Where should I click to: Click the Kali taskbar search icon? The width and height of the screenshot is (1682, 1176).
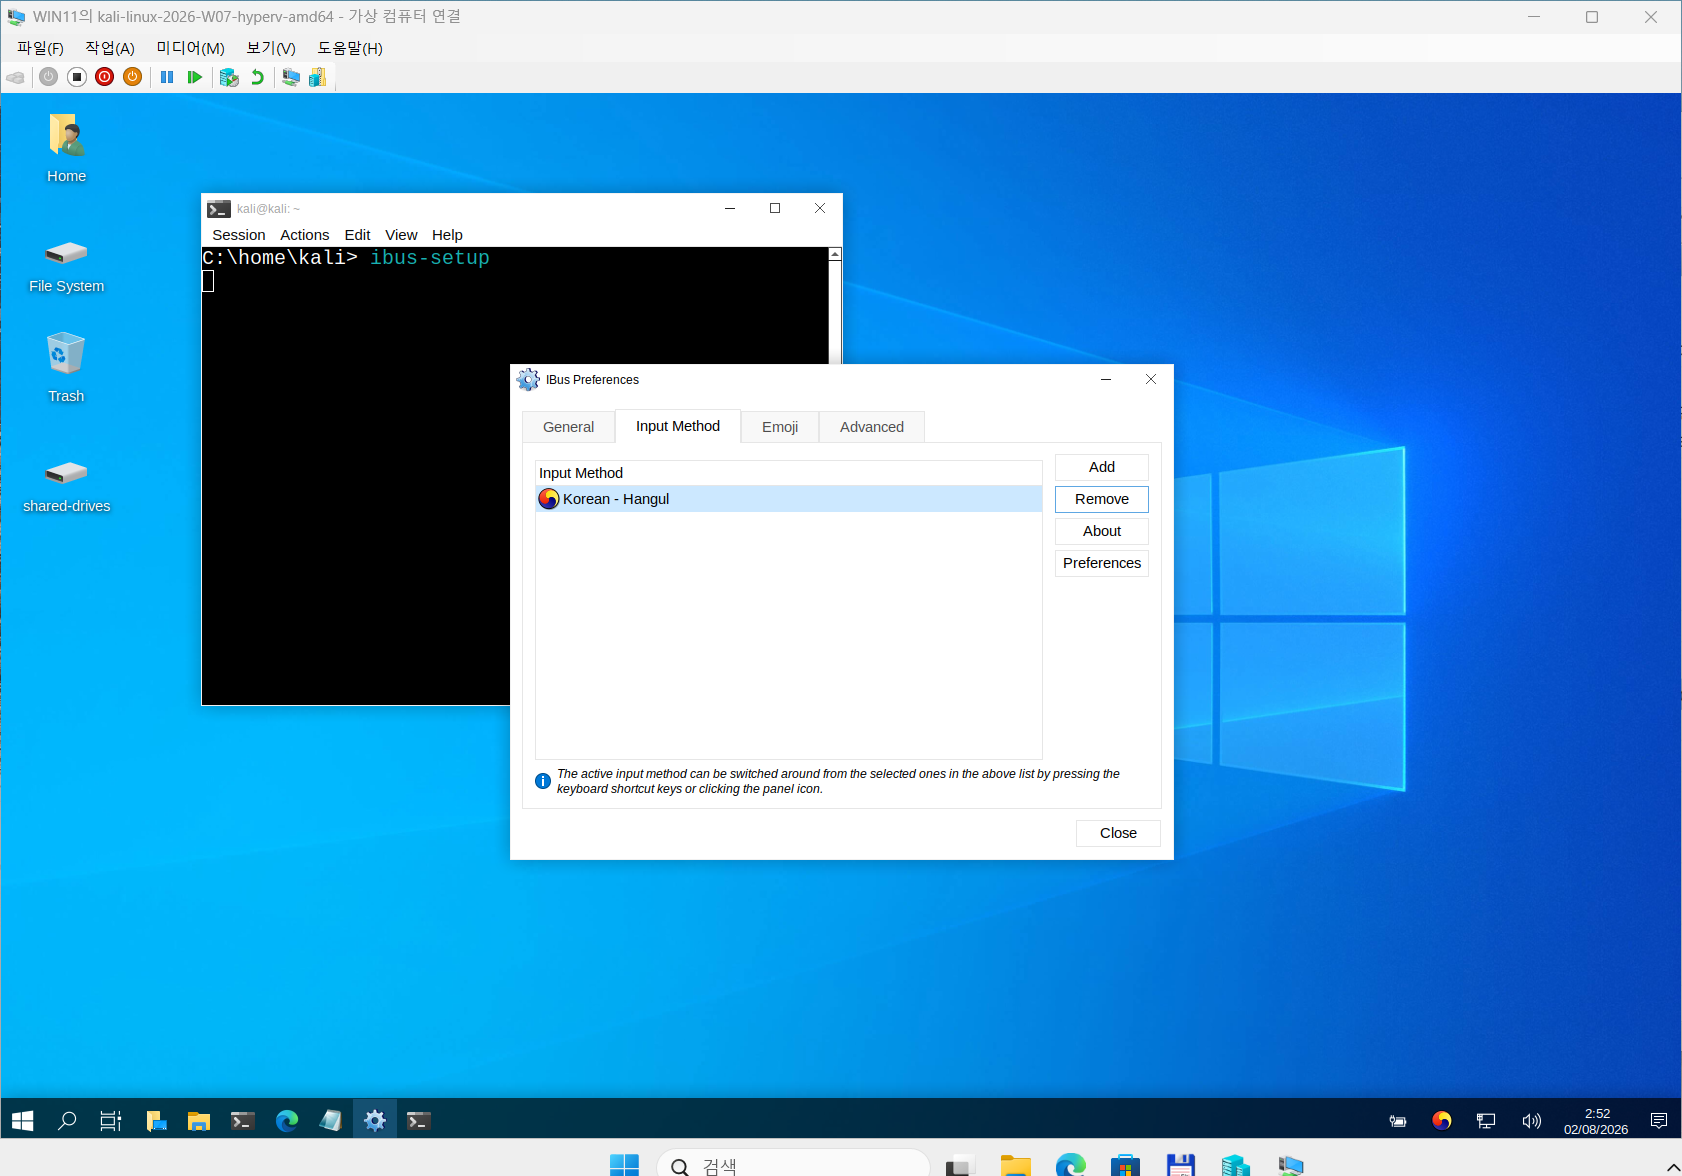coord(67,1121)
